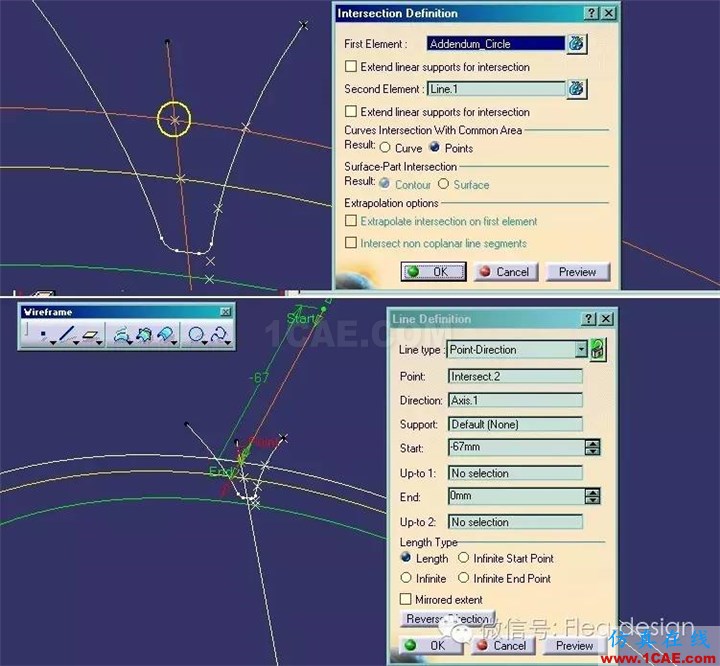This screenshot has width=720, height=666.
Task: Select Infinite Start Point radio button
Action: pyautogui.click(x=464, y=558)
